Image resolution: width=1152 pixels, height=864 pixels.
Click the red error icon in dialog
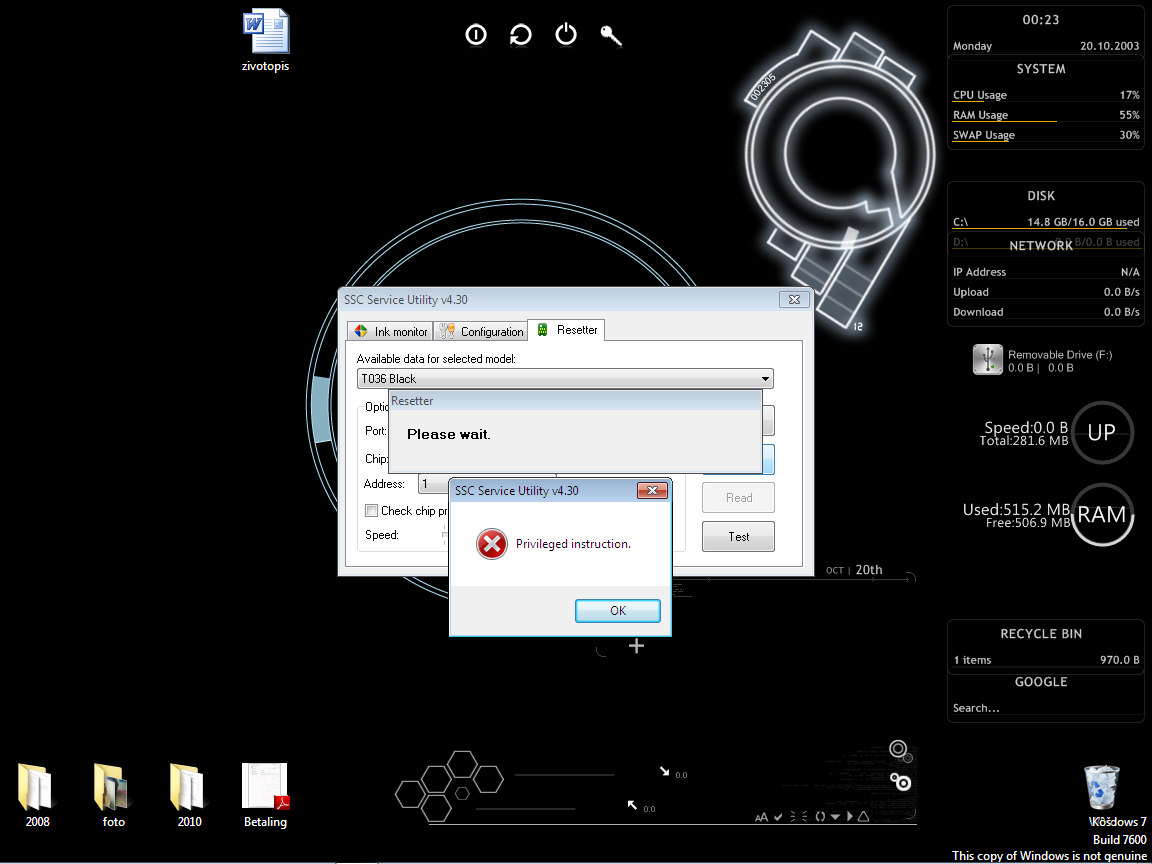pyautogui.click(x=491, y=544)
